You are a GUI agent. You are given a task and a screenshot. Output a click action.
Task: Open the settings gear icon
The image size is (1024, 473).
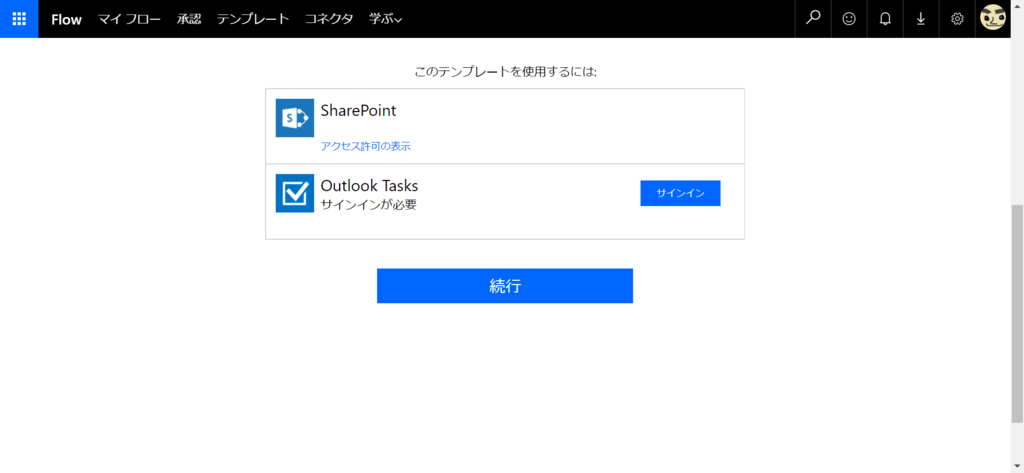(957, 19)
